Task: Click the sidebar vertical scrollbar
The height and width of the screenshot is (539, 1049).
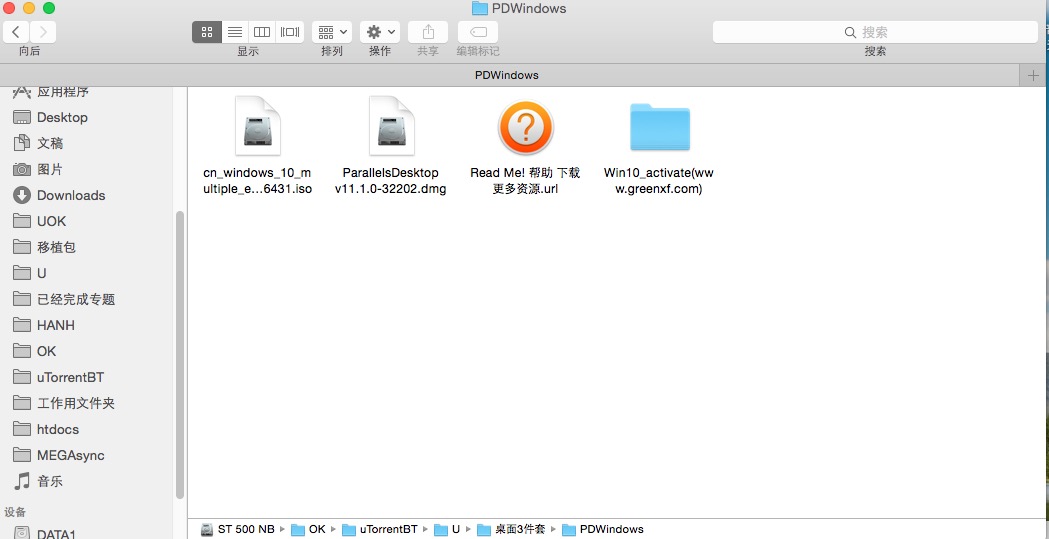Action: [x=179, y=354]
